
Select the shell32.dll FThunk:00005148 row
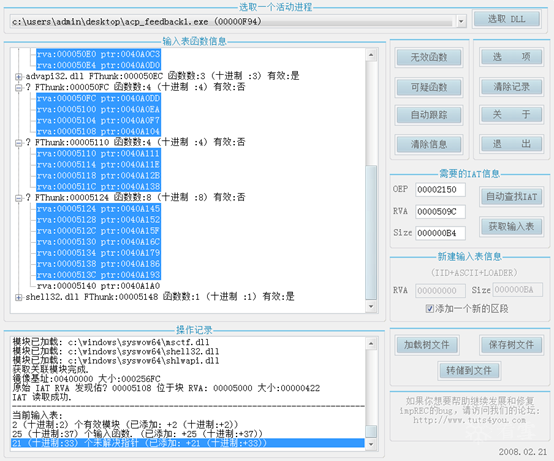click(x=160, y=297)
